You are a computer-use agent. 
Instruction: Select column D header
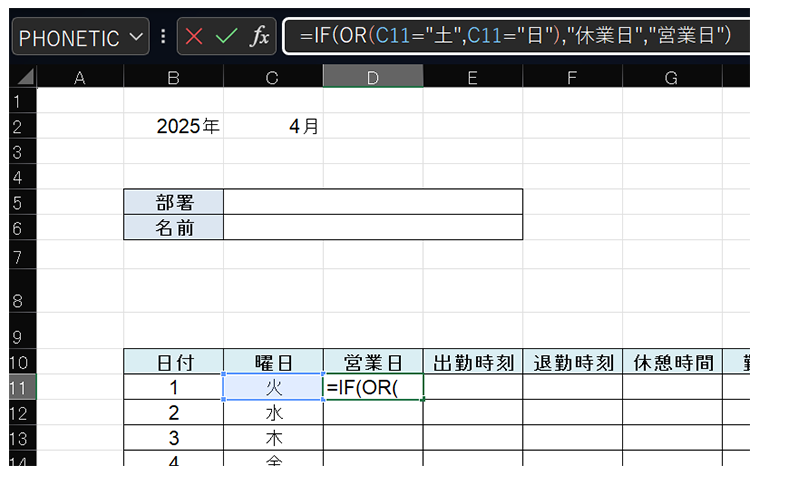point(372,77)
